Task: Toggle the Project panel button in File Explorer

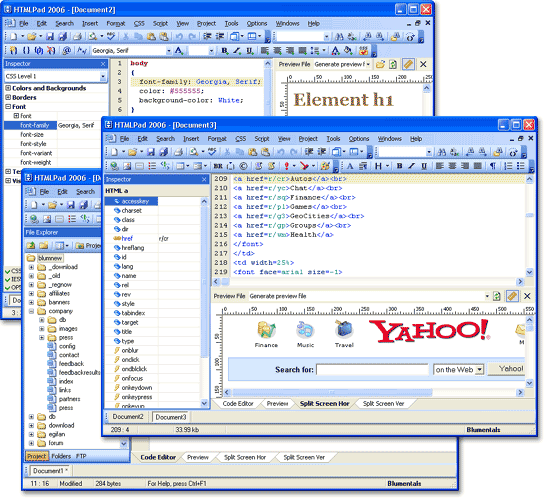Action: [x=36, y=456]
